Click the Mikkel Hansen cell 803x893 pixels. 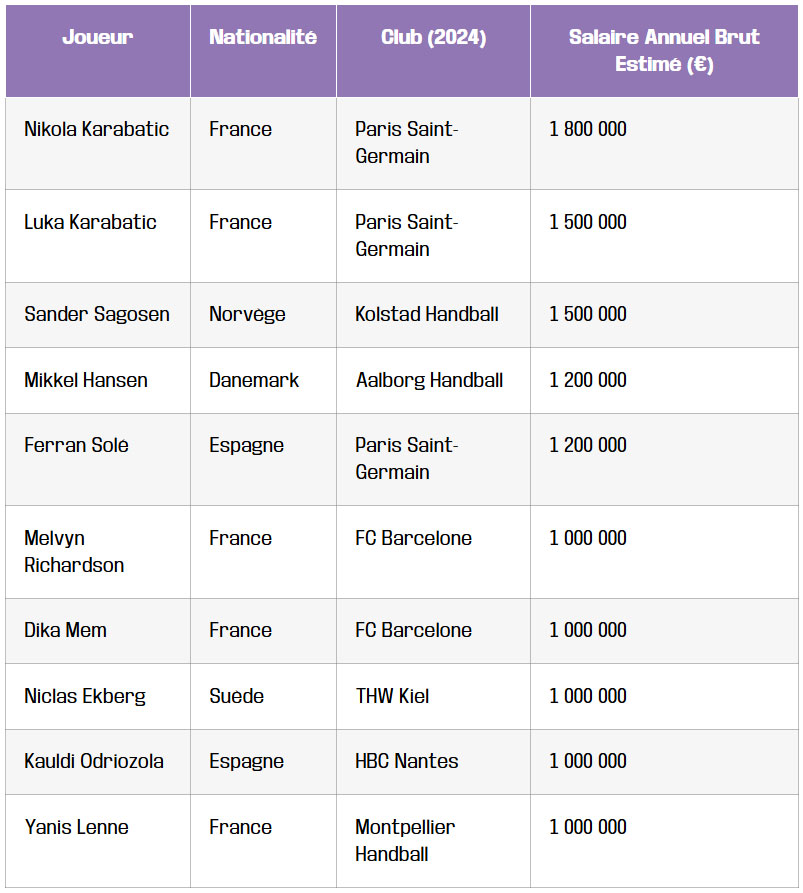point(86,381)
